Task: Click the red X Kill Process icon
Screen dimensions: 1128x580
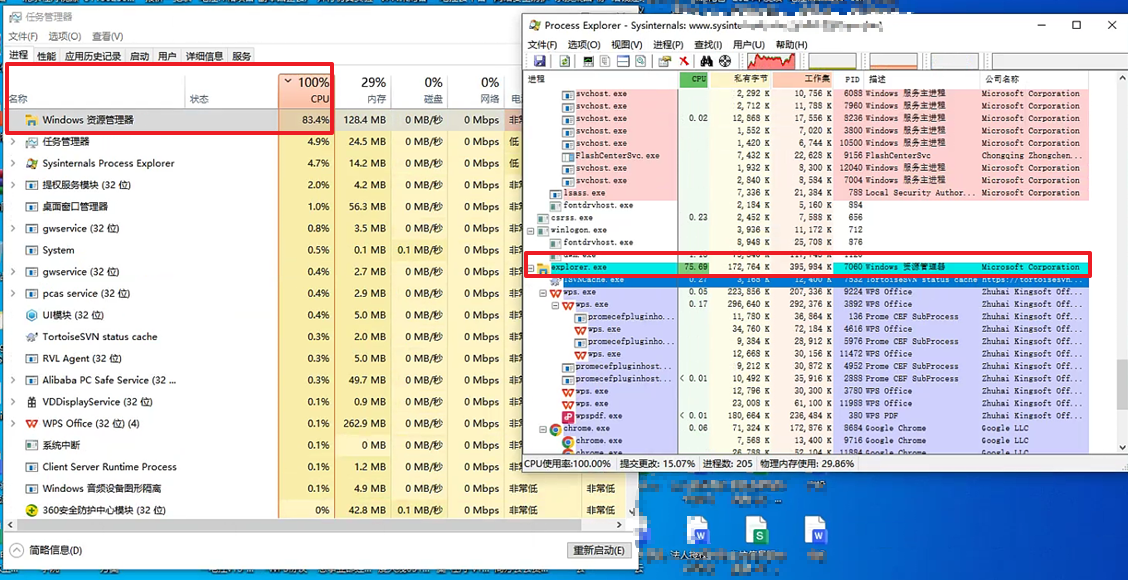Action: (x=683, y=61)
